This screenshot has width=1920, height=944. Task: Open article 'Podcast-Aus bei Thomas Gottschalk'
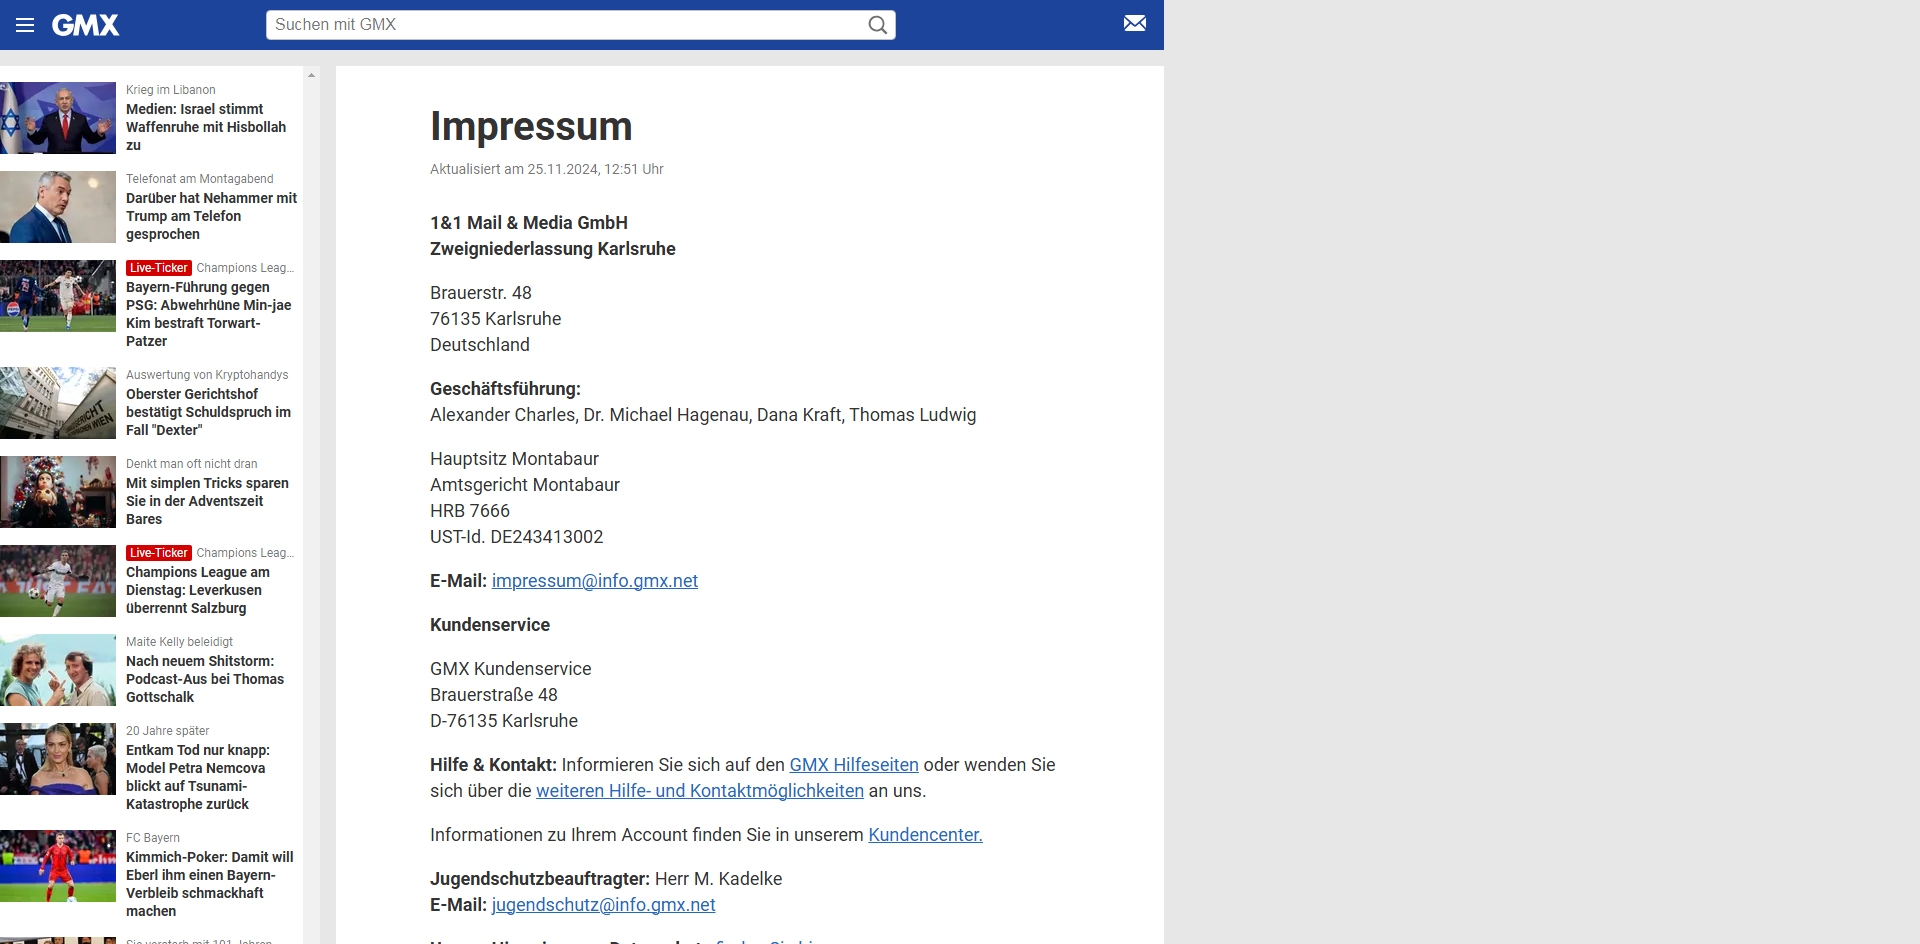pos(205,679)
